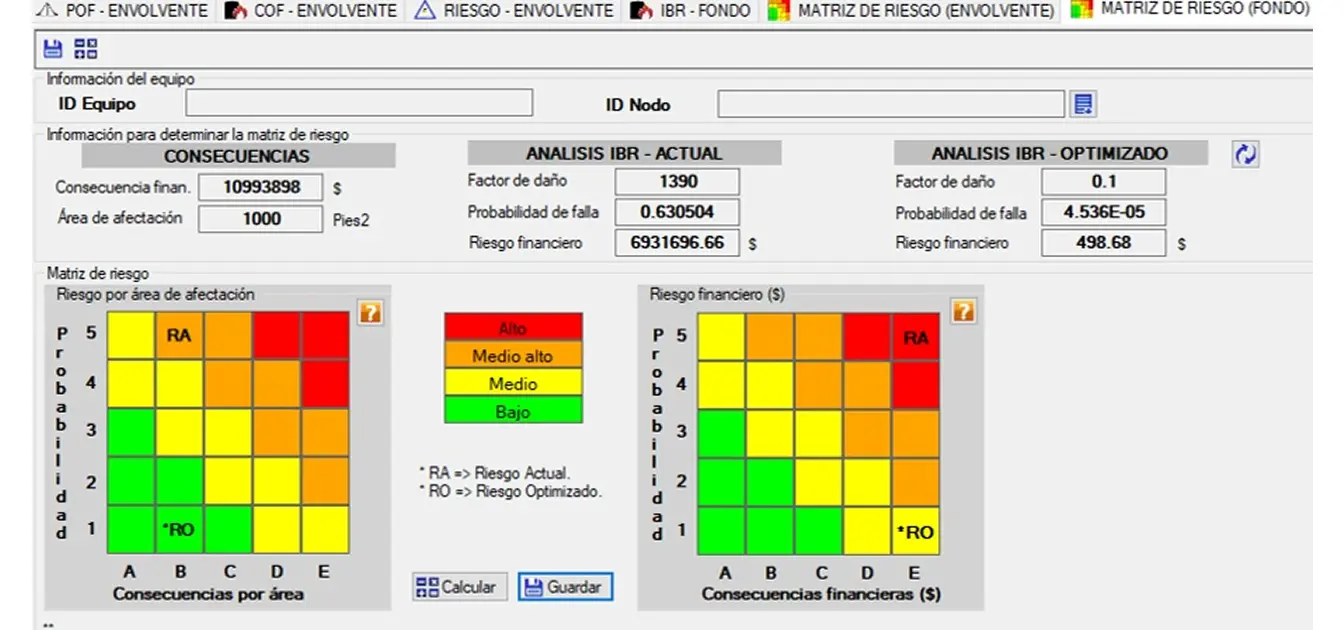Open RIESGO - ENVOLVENTE tab

tap(514, 11)
